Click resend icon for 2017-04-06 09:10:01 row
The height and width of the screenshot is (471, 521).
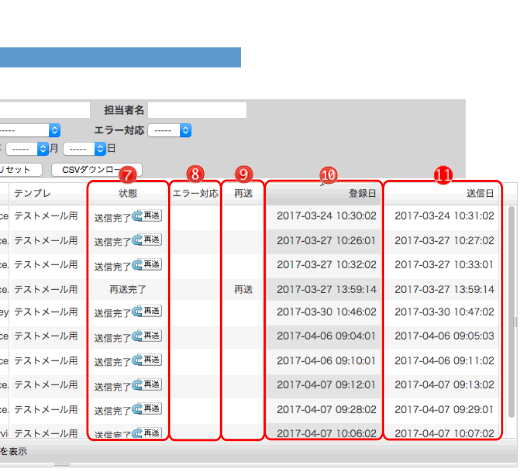point(147,360)
